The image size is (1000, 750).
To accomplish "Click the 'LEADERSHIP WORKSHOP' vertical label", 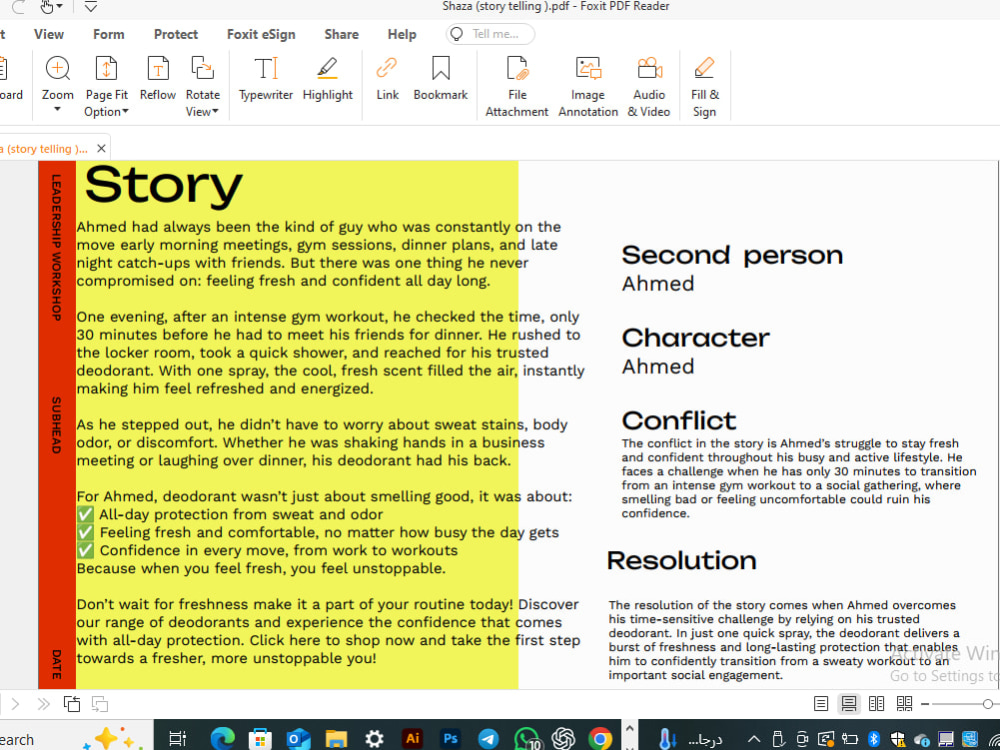I will [57, 247].
